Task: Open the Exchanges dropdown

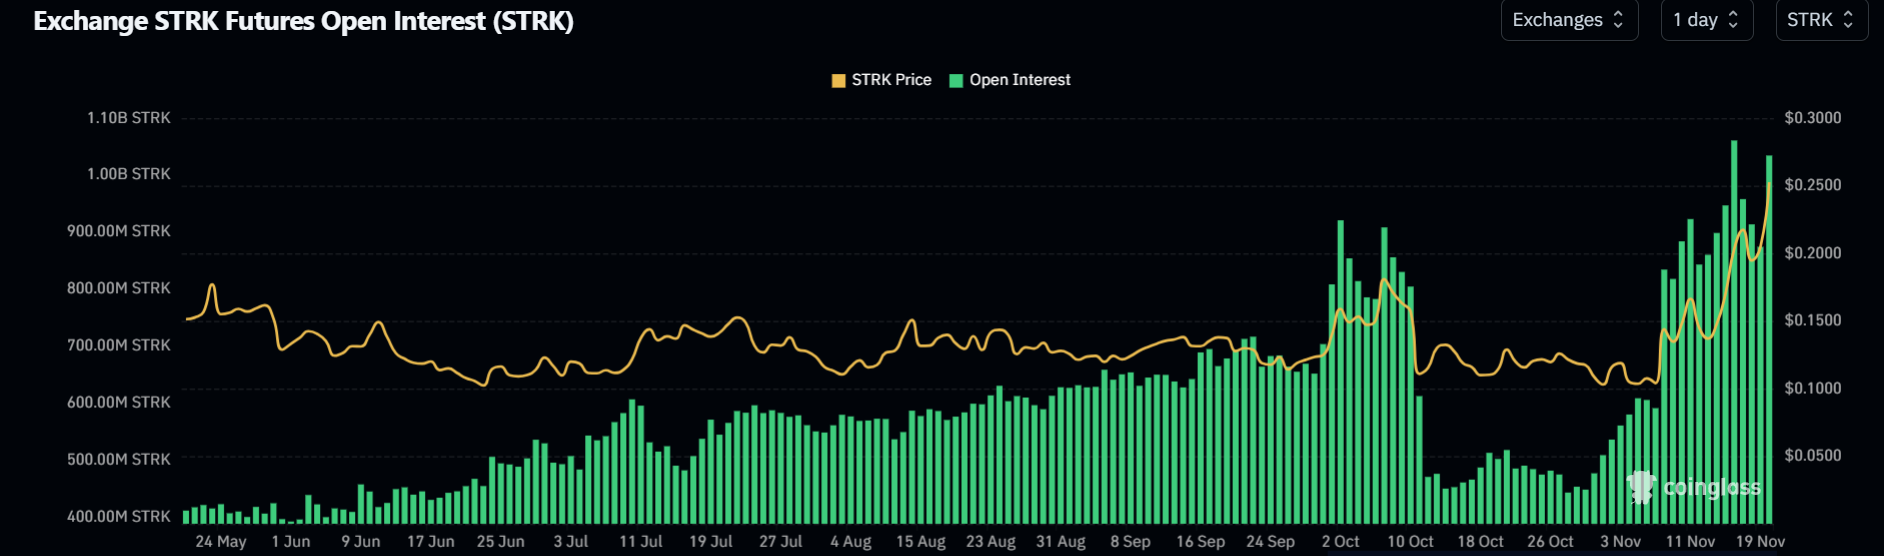Action: coord(1568,20)
